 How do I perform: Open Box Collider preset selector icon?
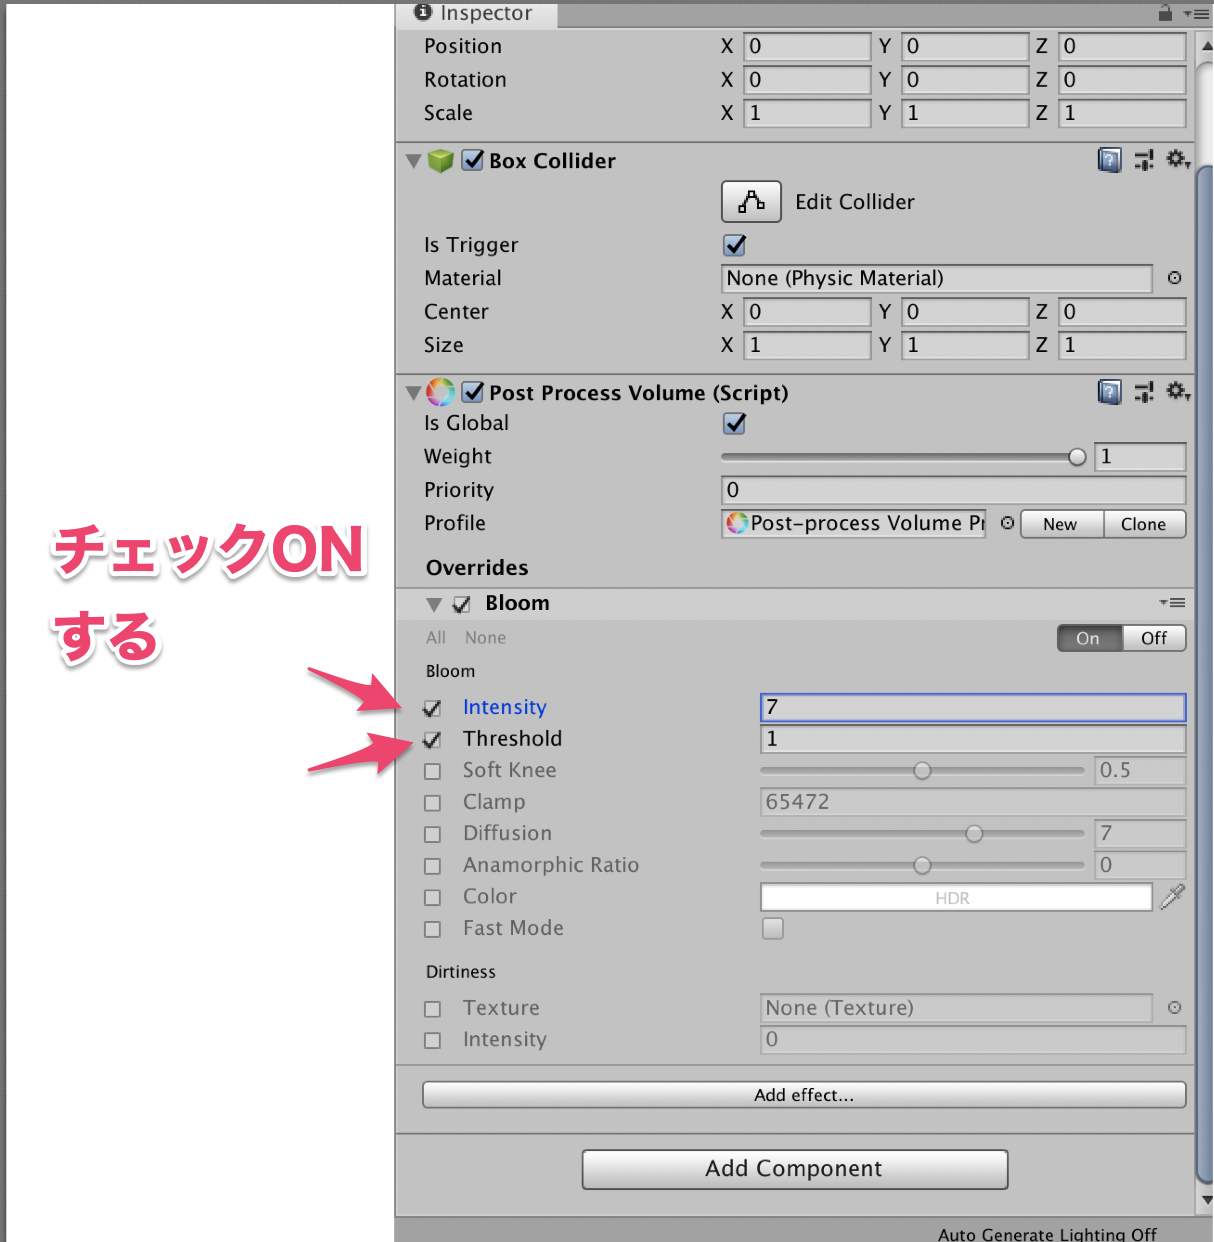point(1144,160)
